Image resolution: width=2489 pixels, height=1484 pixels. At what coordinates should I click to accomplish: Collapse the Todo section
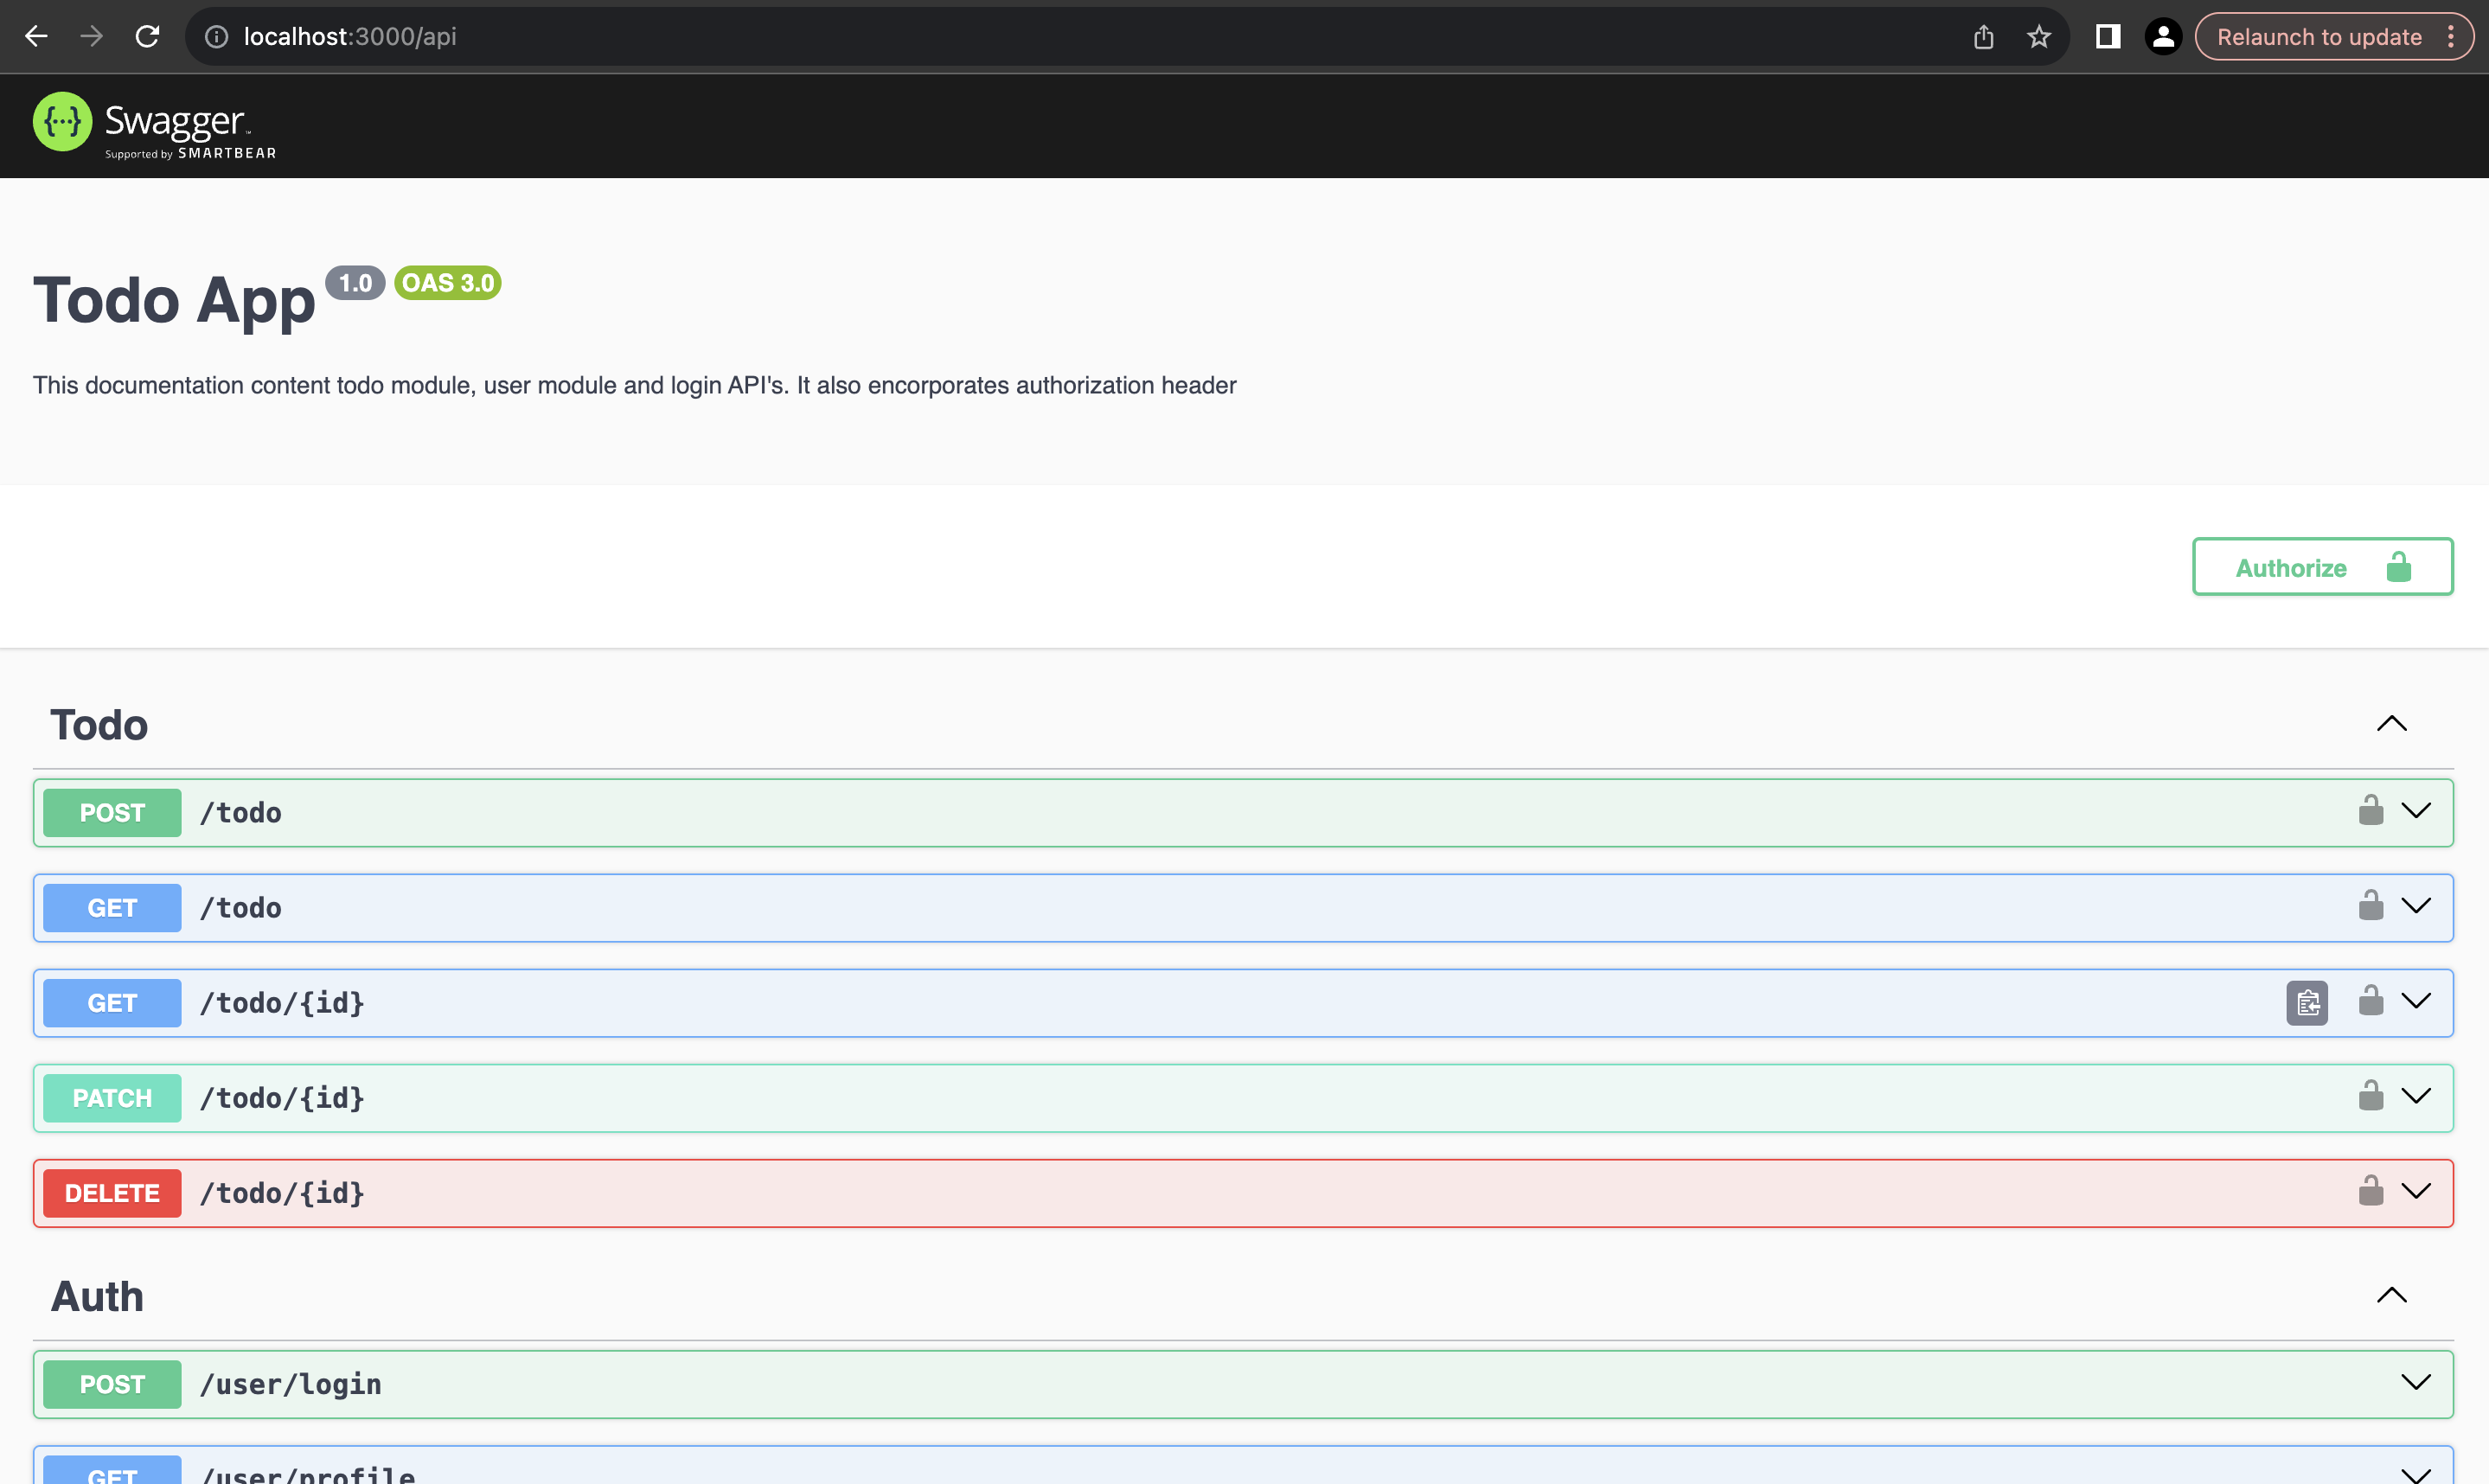[2391, 724]
